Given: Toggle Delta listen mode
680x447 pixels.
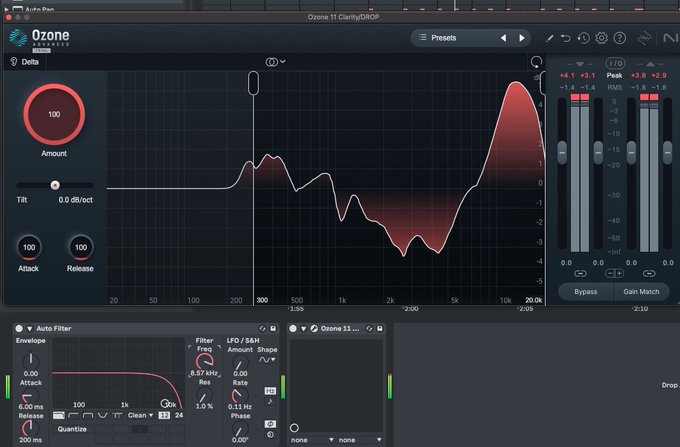Looking at the screenshot, I should 25,62.
